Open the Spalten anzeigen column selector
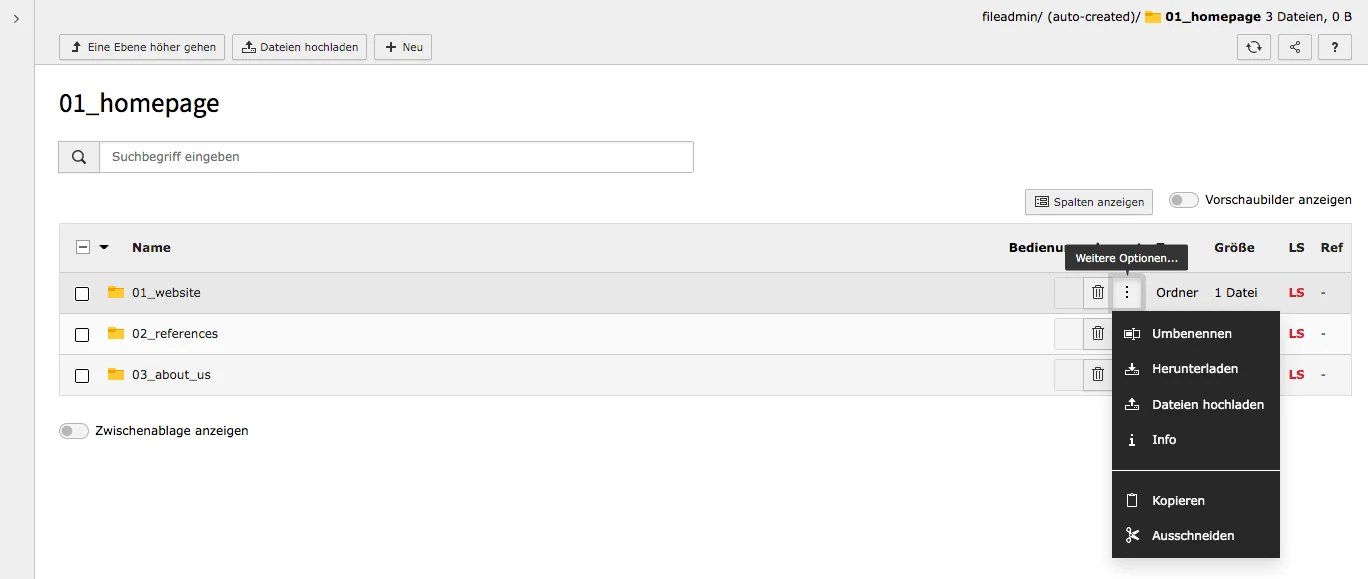This screenshot has width=1368, height=579. tap(1088, 202)
